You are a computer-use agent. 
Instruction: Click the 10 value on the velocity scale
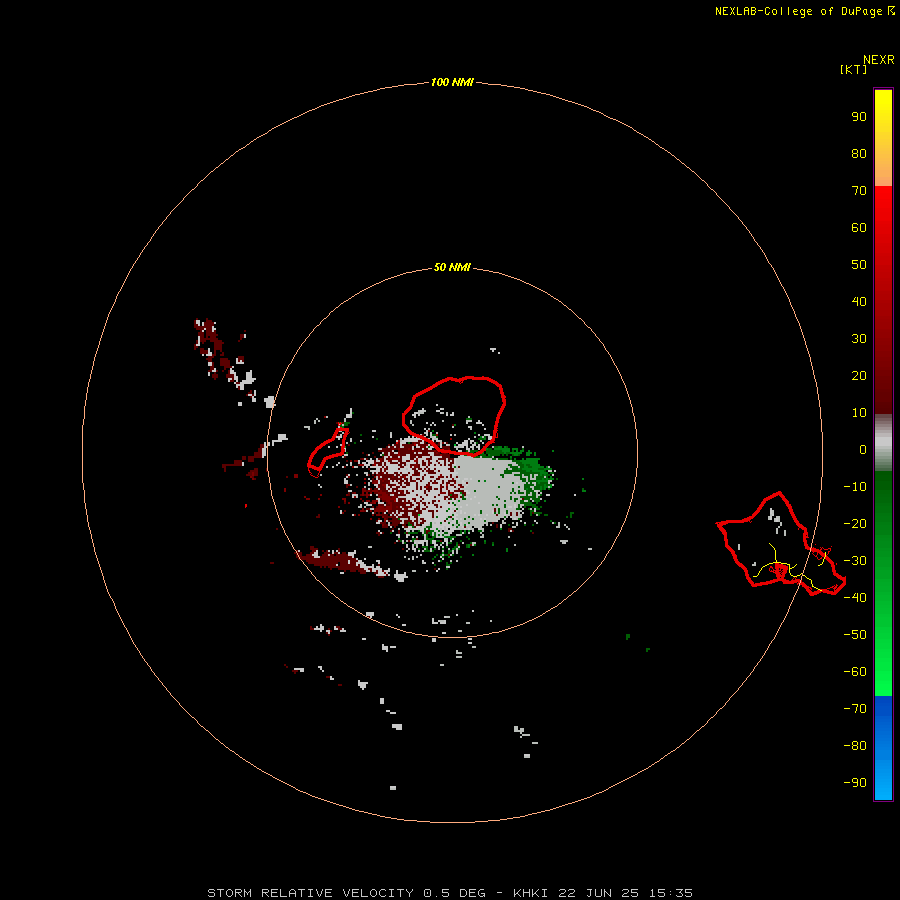859,413
